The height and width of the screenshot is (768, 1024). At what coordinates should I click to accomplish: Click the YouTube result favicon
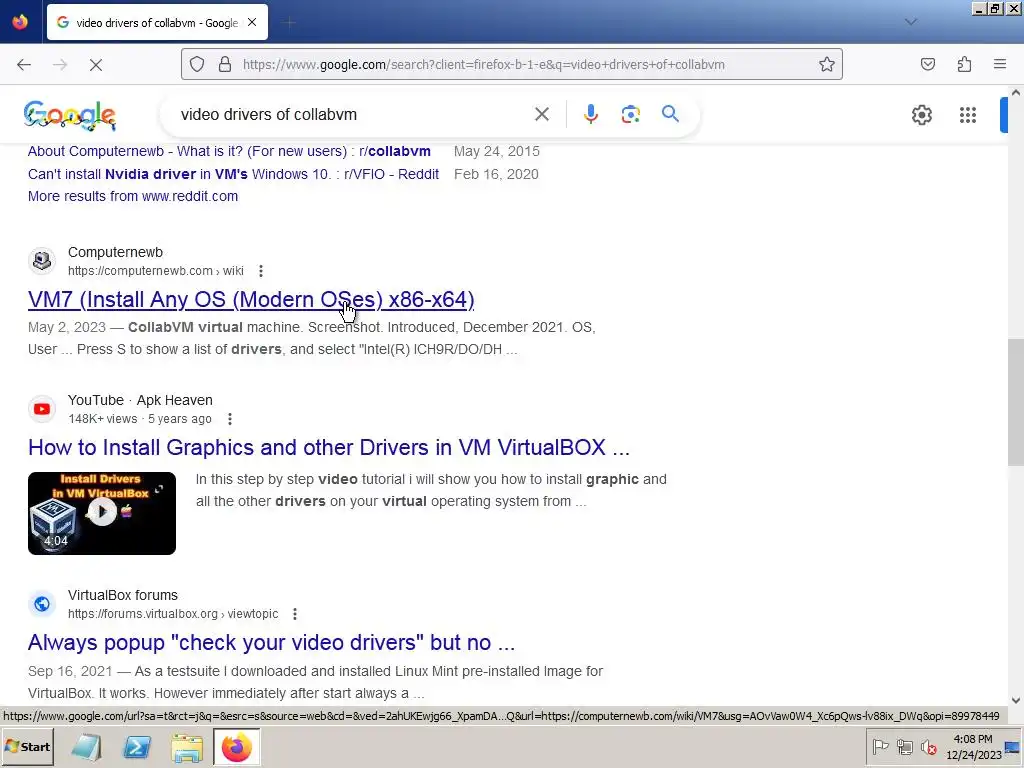click(42, 409)
